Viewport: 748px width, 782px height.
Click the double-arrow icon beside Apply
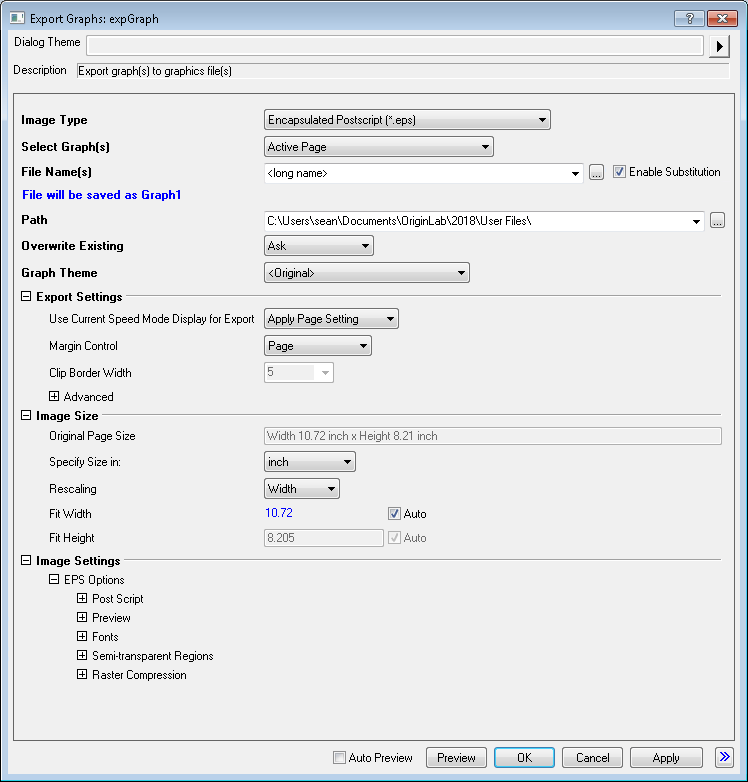(x=725, y=757)
